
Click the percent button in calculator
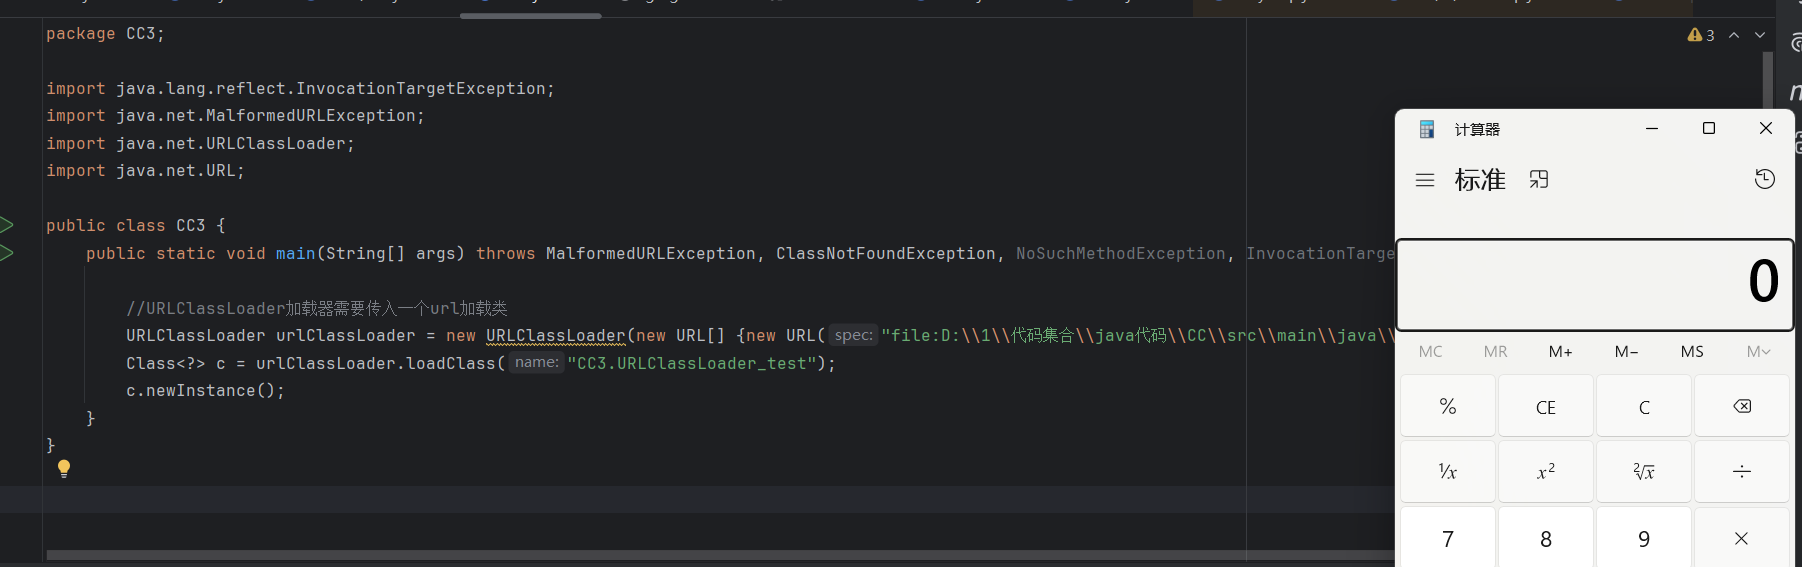coord(1447,407)
